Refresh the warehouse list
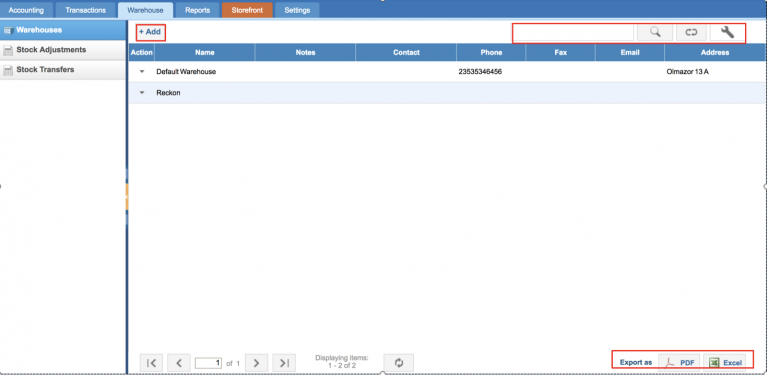The image size is (768, 376). point(399,363)
